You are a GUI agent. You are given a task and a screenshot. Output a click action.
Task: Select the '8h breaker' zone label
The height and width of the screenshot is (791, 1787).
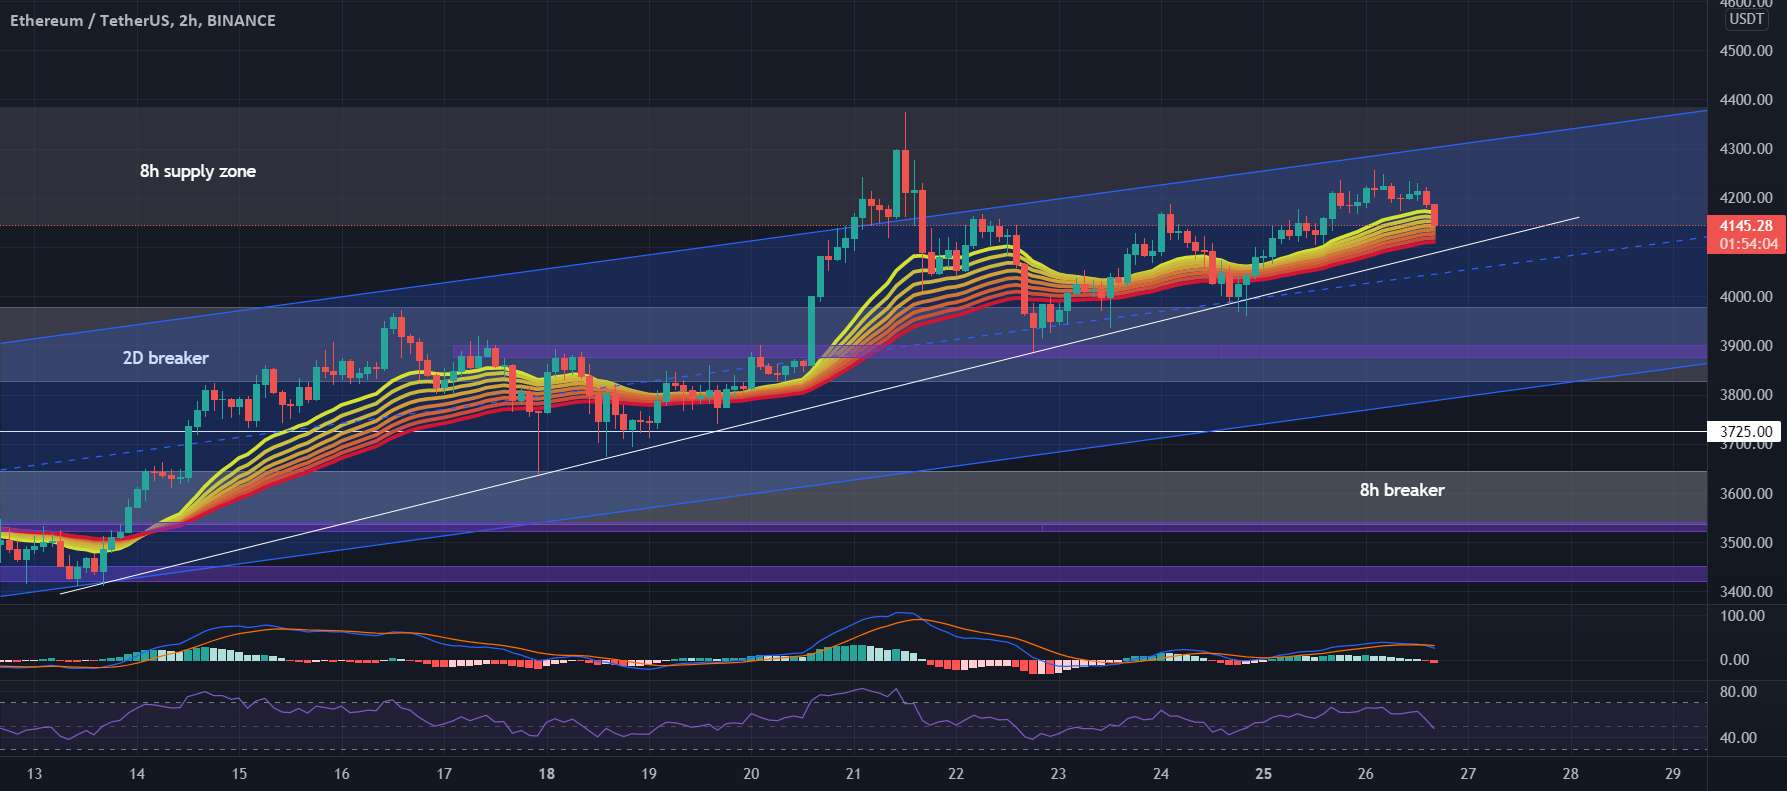tap(1401, 489)
